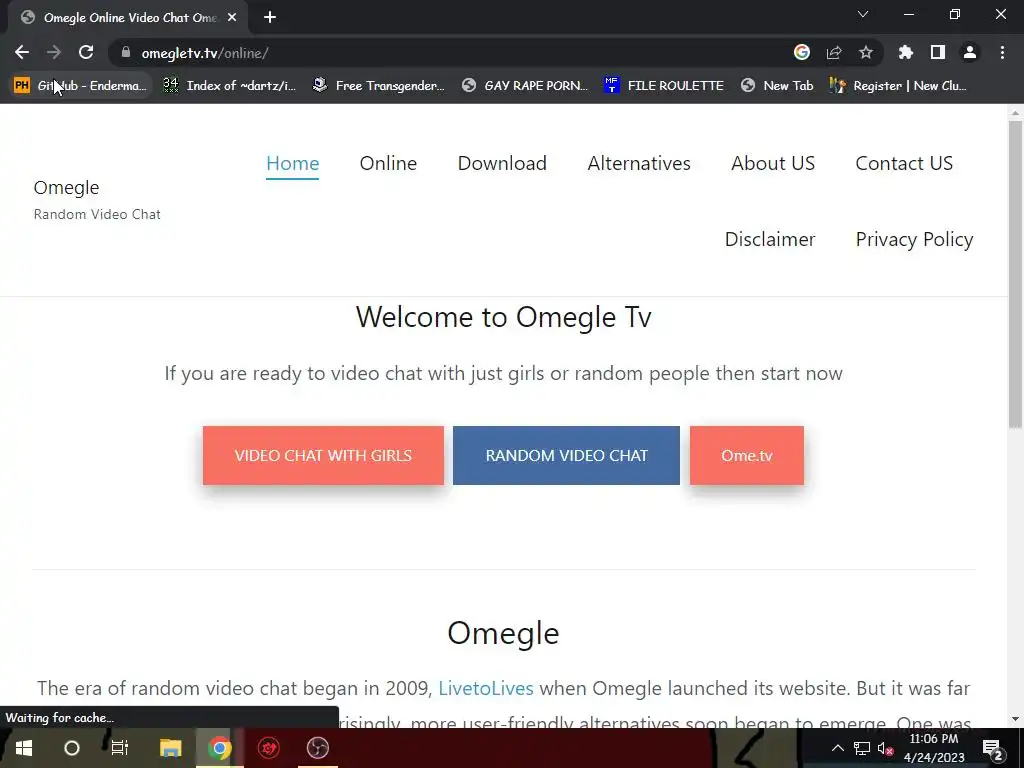Open the Online nav item
Viewport: 1024px width, 768px height.
(x=388, y=163)
